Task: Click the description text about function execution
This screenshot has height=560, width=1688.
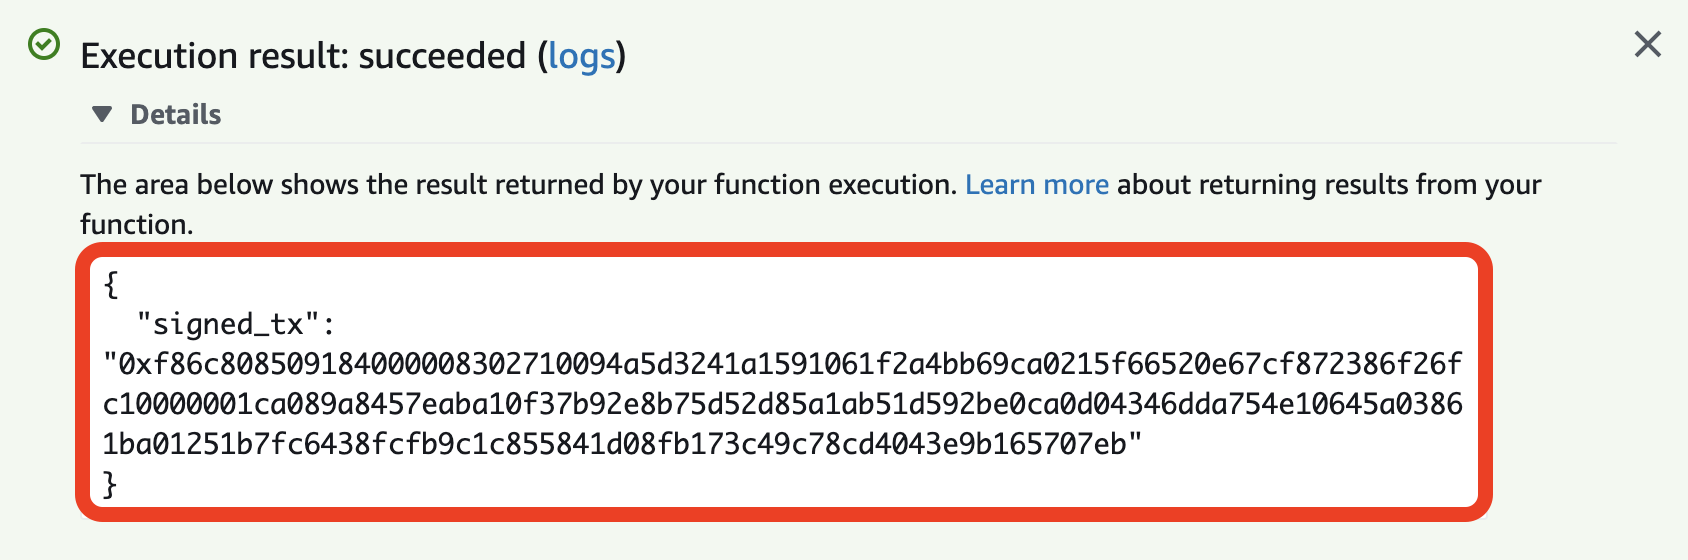Action: (811, 204)
